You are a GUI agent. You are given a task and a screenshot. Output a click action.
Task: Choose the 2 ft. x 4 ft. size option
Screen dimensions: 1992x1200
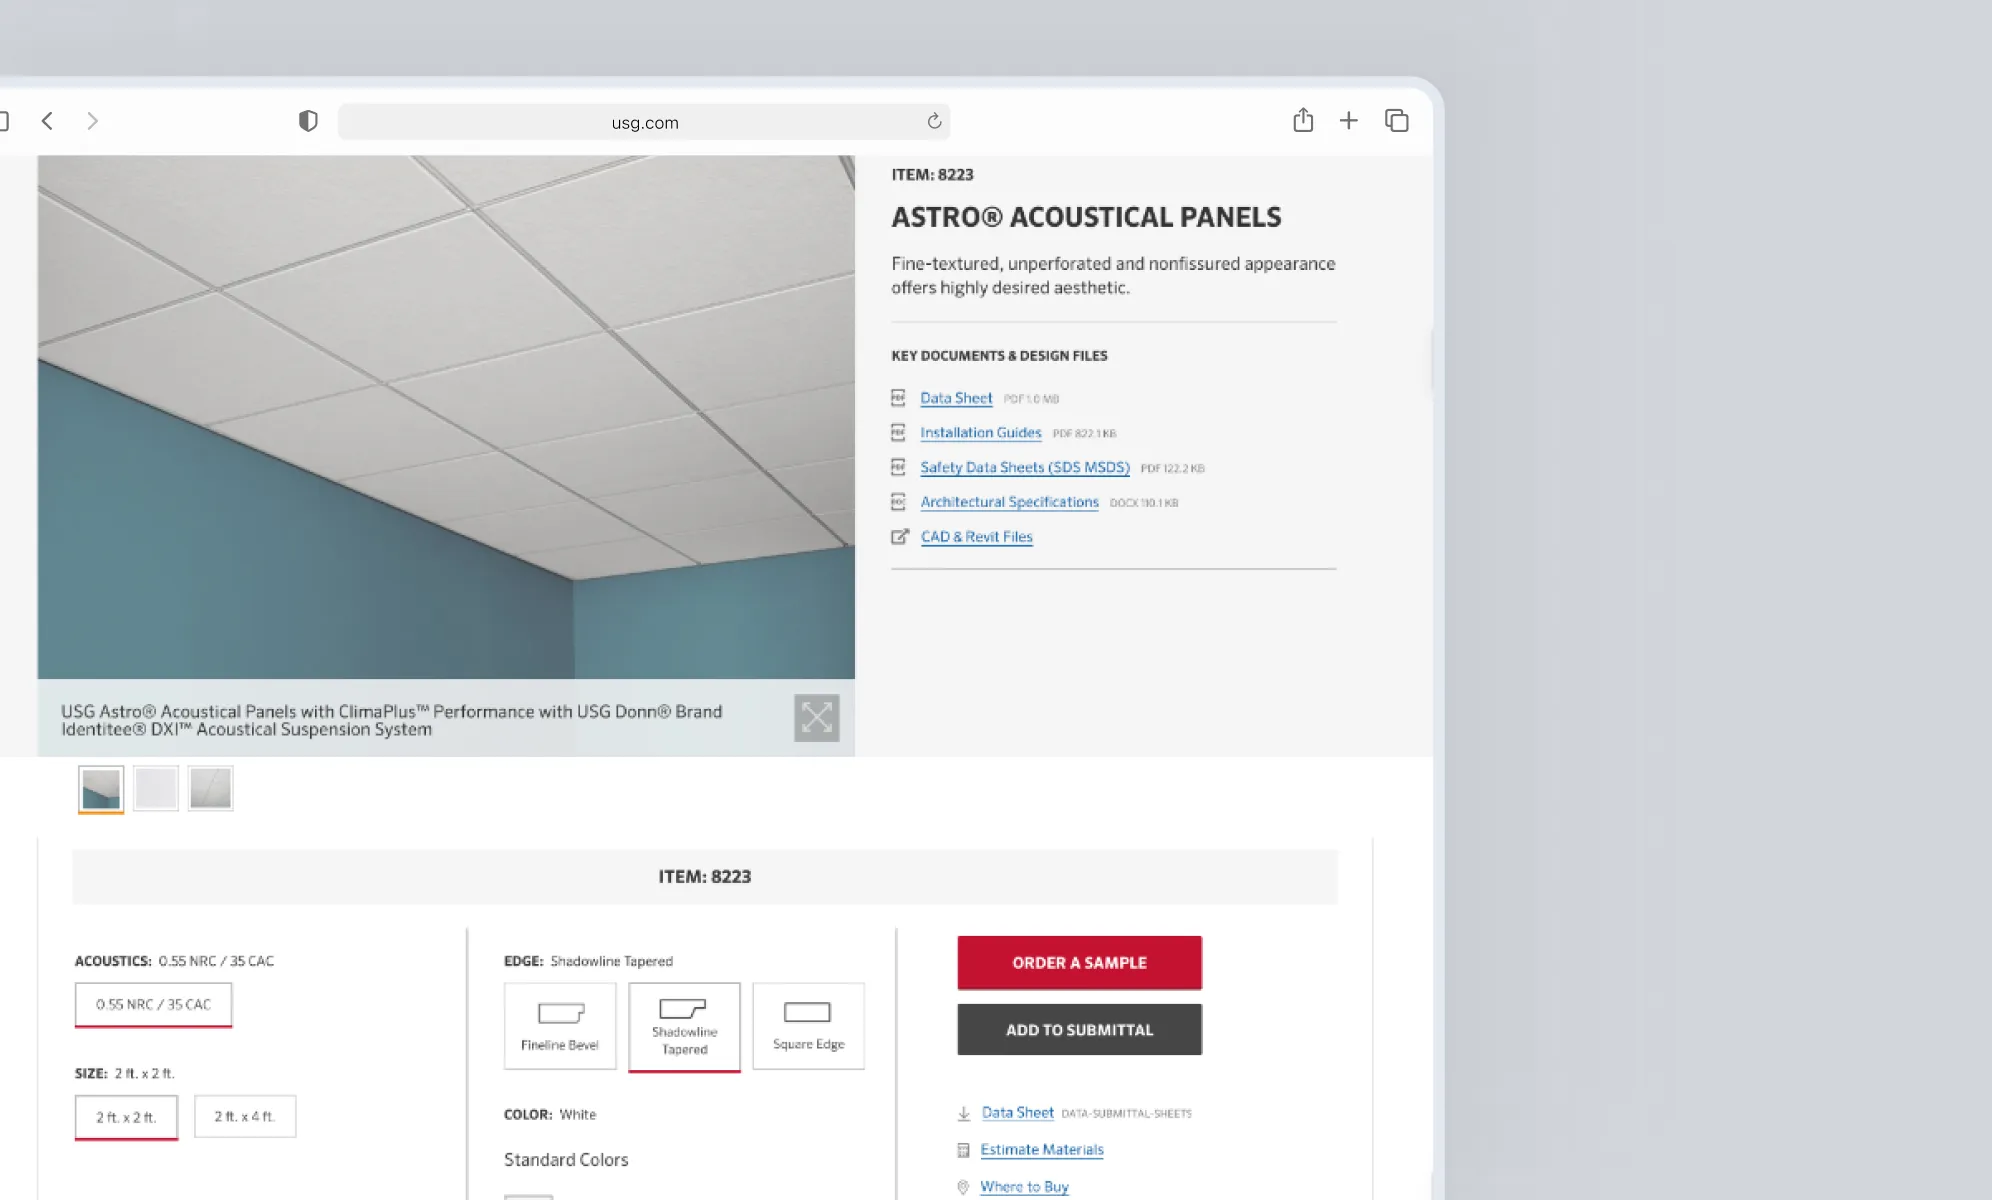click(x=245, y=1116)
